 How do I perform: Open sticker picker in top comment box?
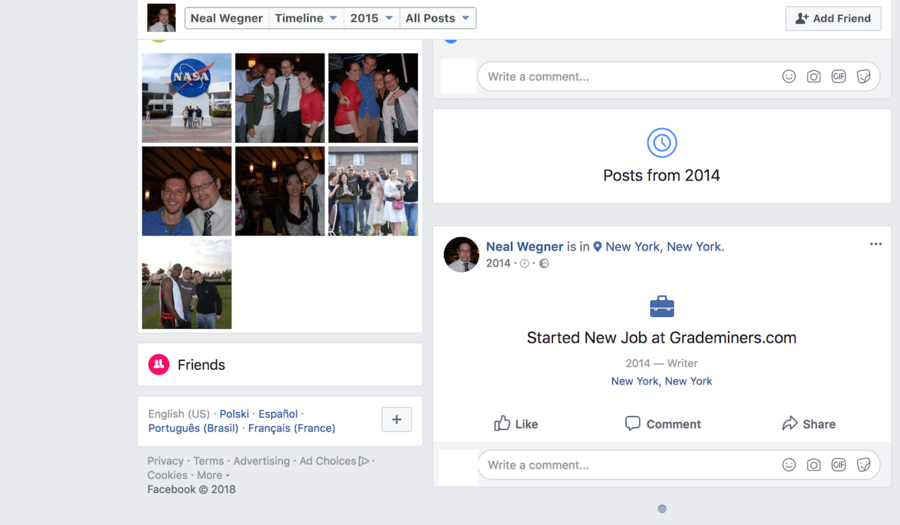tap(863, 76)
